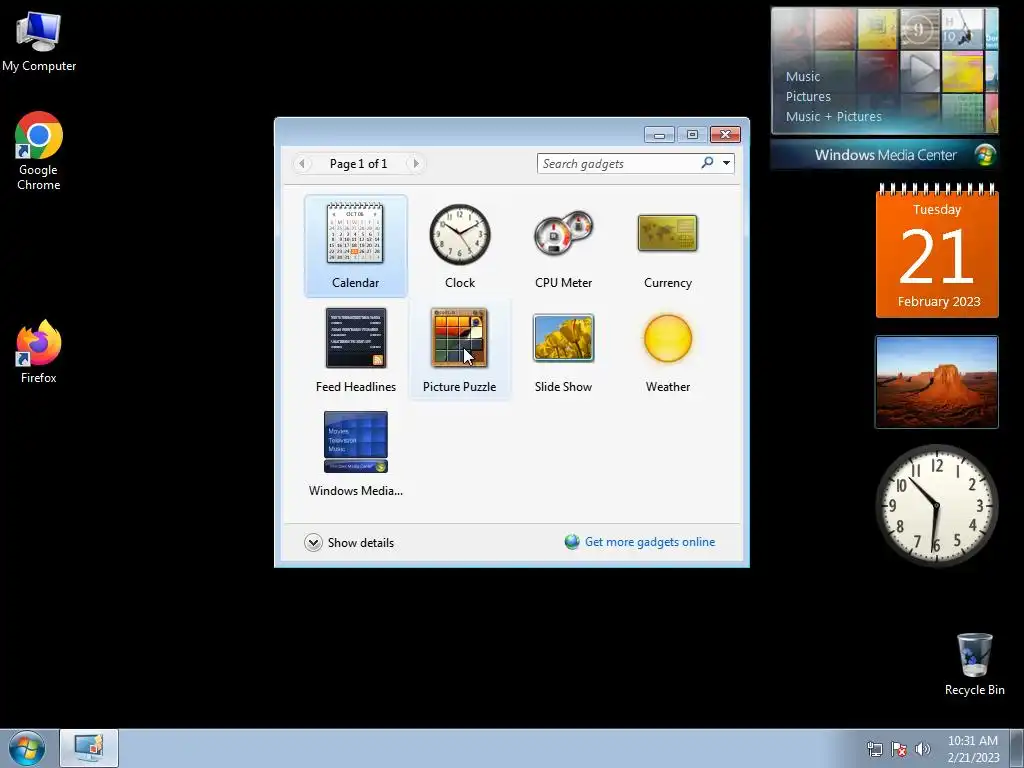Click the desert slide show gadget

937,382
